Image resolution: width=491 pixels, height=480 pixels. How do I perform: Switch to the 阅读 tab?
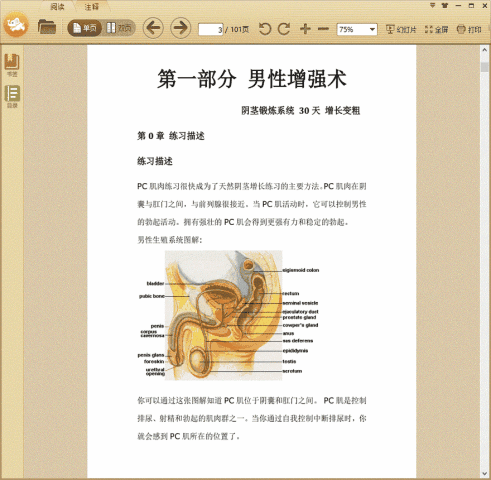(57, 7)
